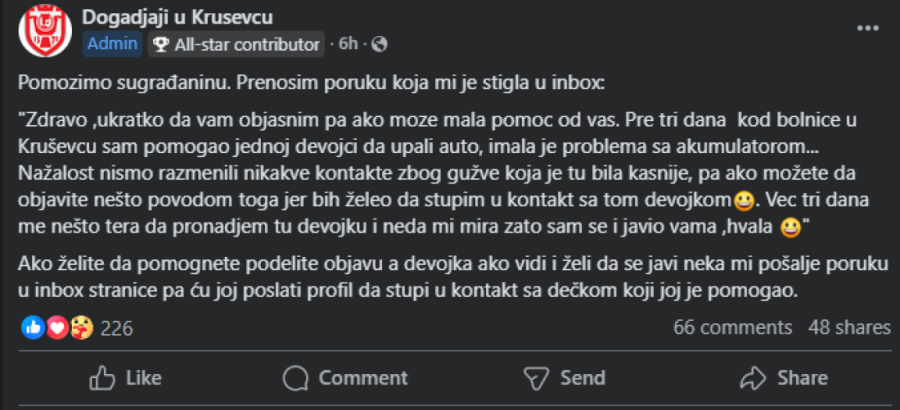Viewport: 900px width, 410px height.
Task: Click the red heart reaction icon
Action: point(55,327)
